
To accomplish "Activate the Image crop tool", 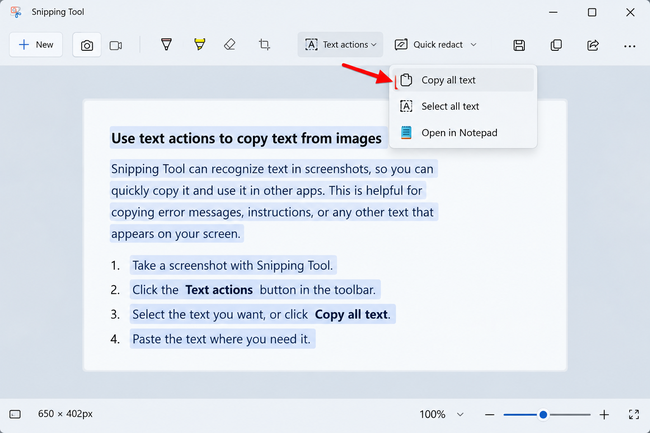I will pos(264,44).
